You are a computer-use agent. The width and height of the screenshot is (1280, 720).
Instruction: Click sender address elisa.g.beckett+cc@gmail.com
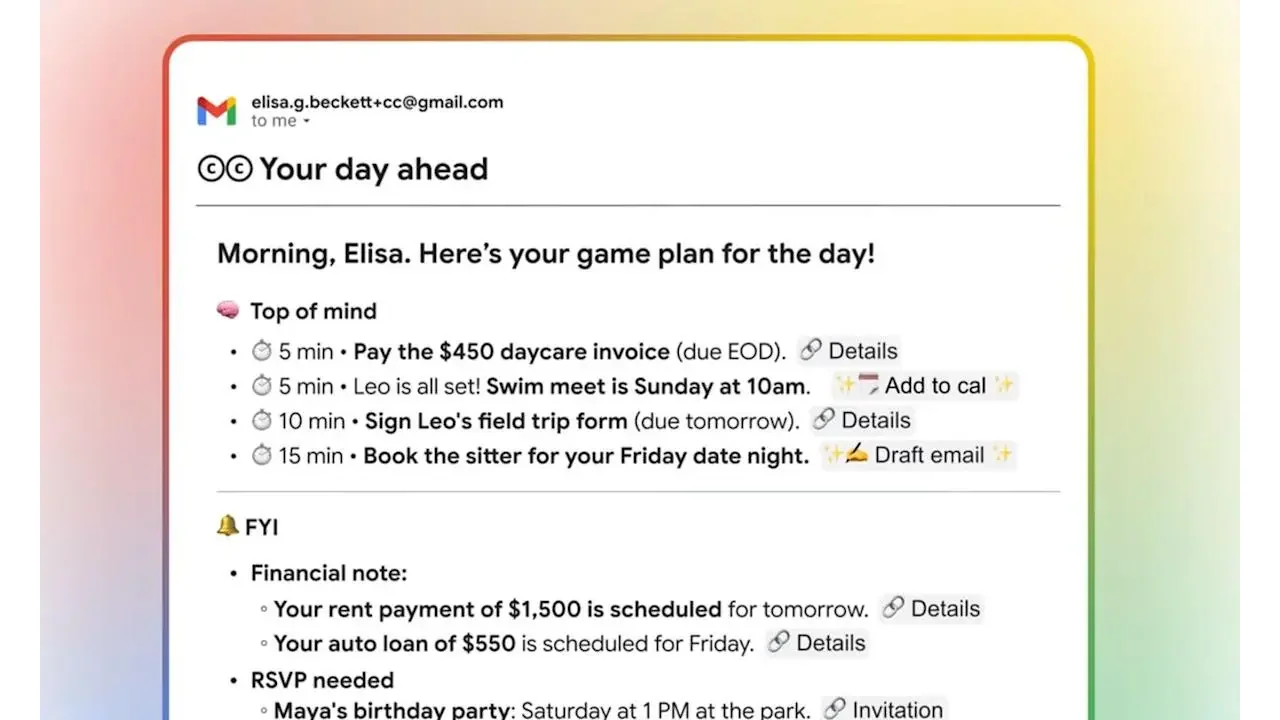377,101
